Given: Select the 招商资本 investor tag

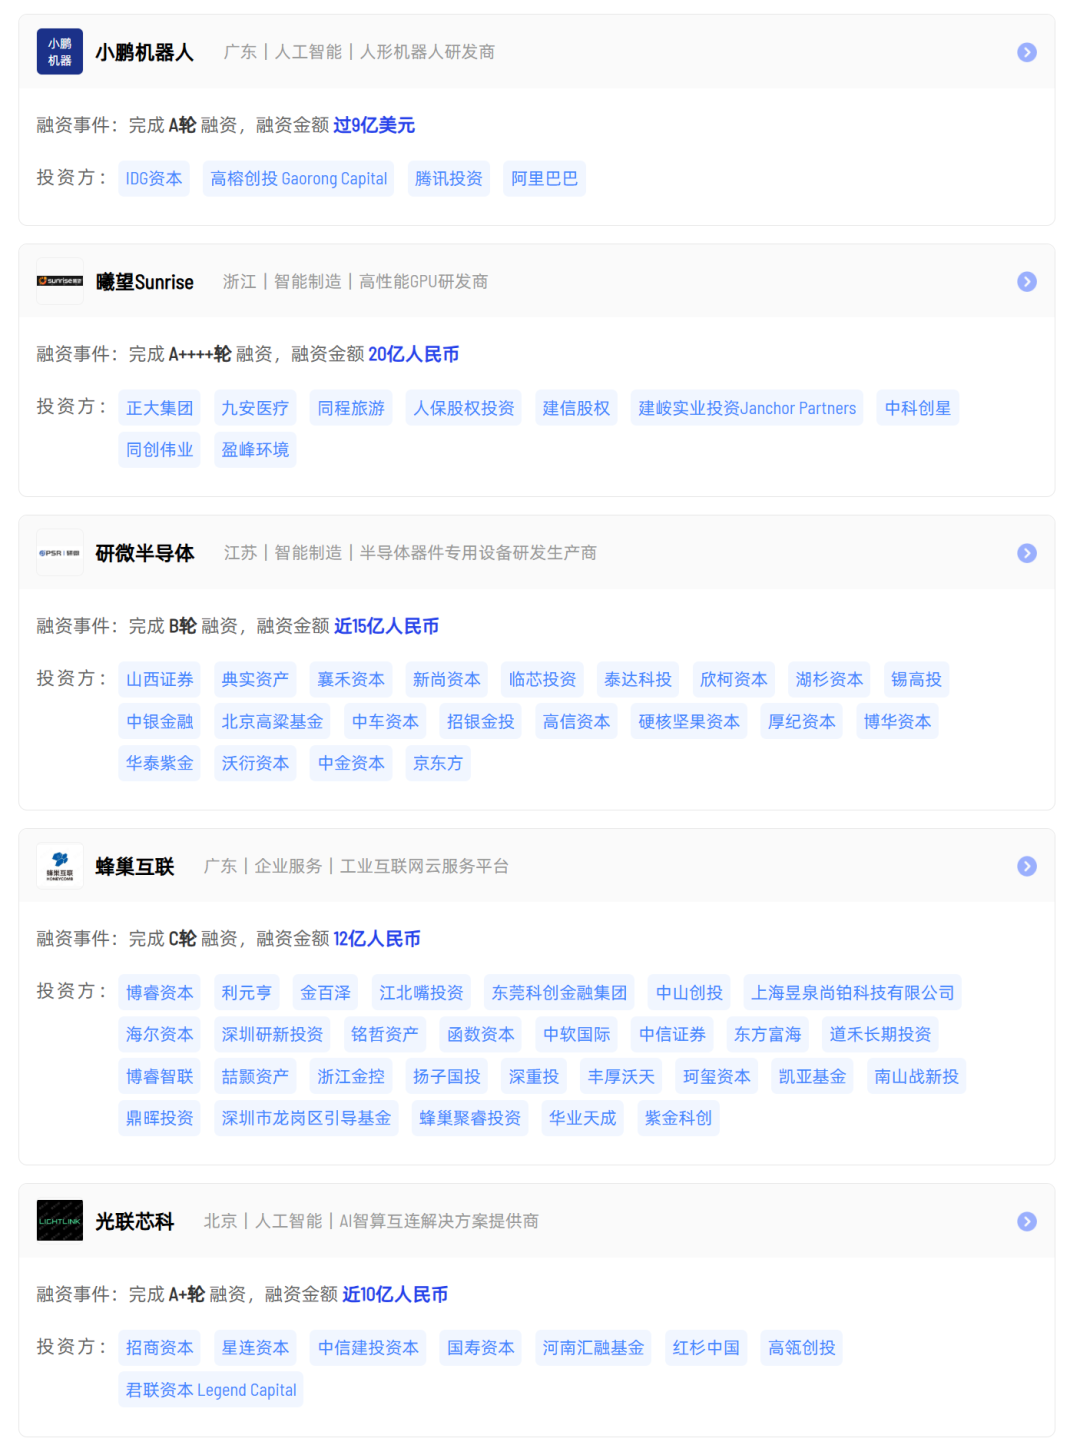Looking at the screenshot, I should 160,1348.
